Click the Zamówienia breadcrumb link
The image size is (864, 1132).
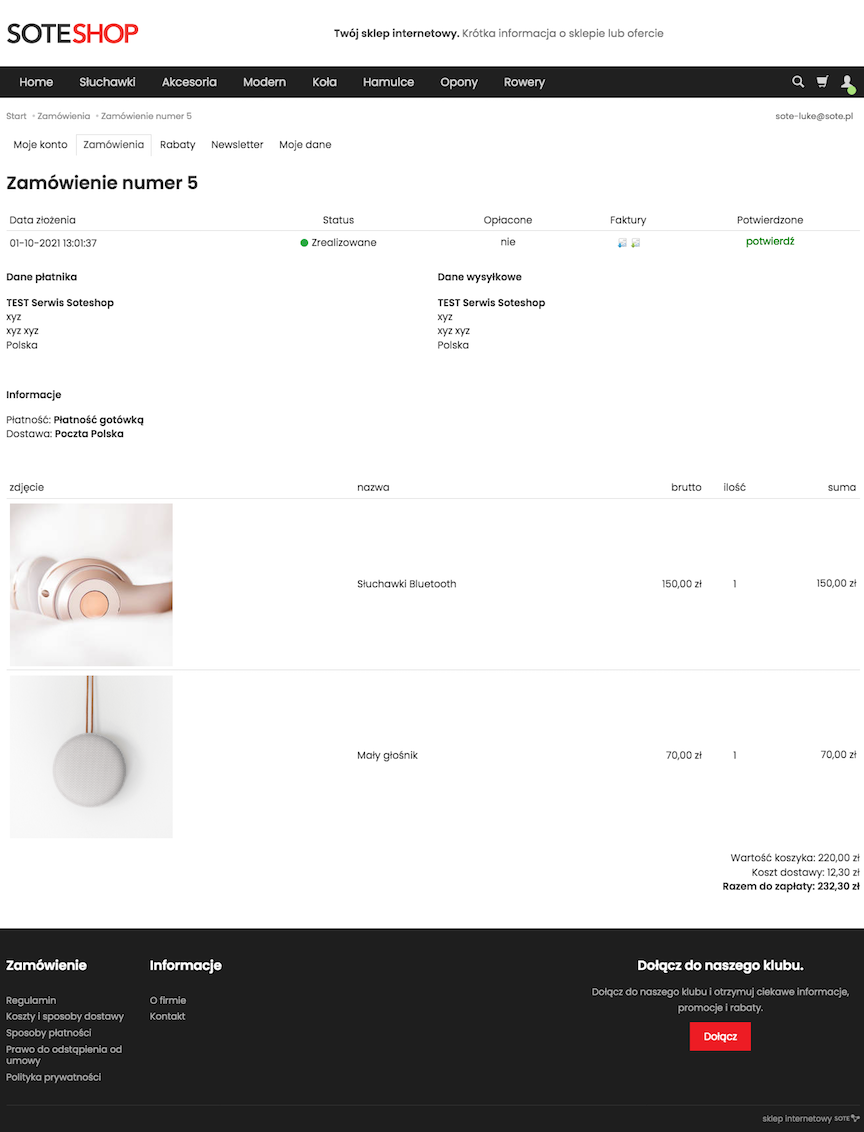coord(62,115)
